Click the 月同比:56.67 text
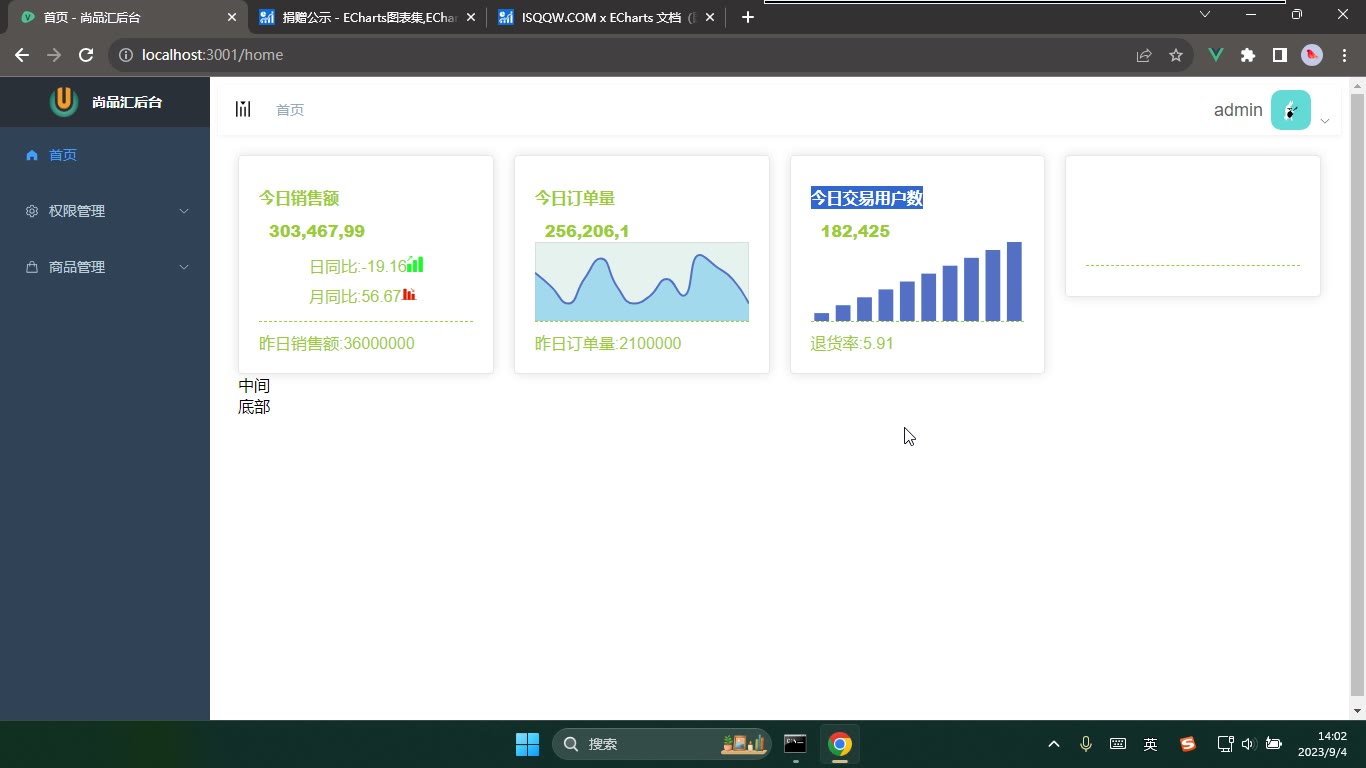The height and width of the screenshot is (768, 1366). pyautogui.click(x=355, y=296)
